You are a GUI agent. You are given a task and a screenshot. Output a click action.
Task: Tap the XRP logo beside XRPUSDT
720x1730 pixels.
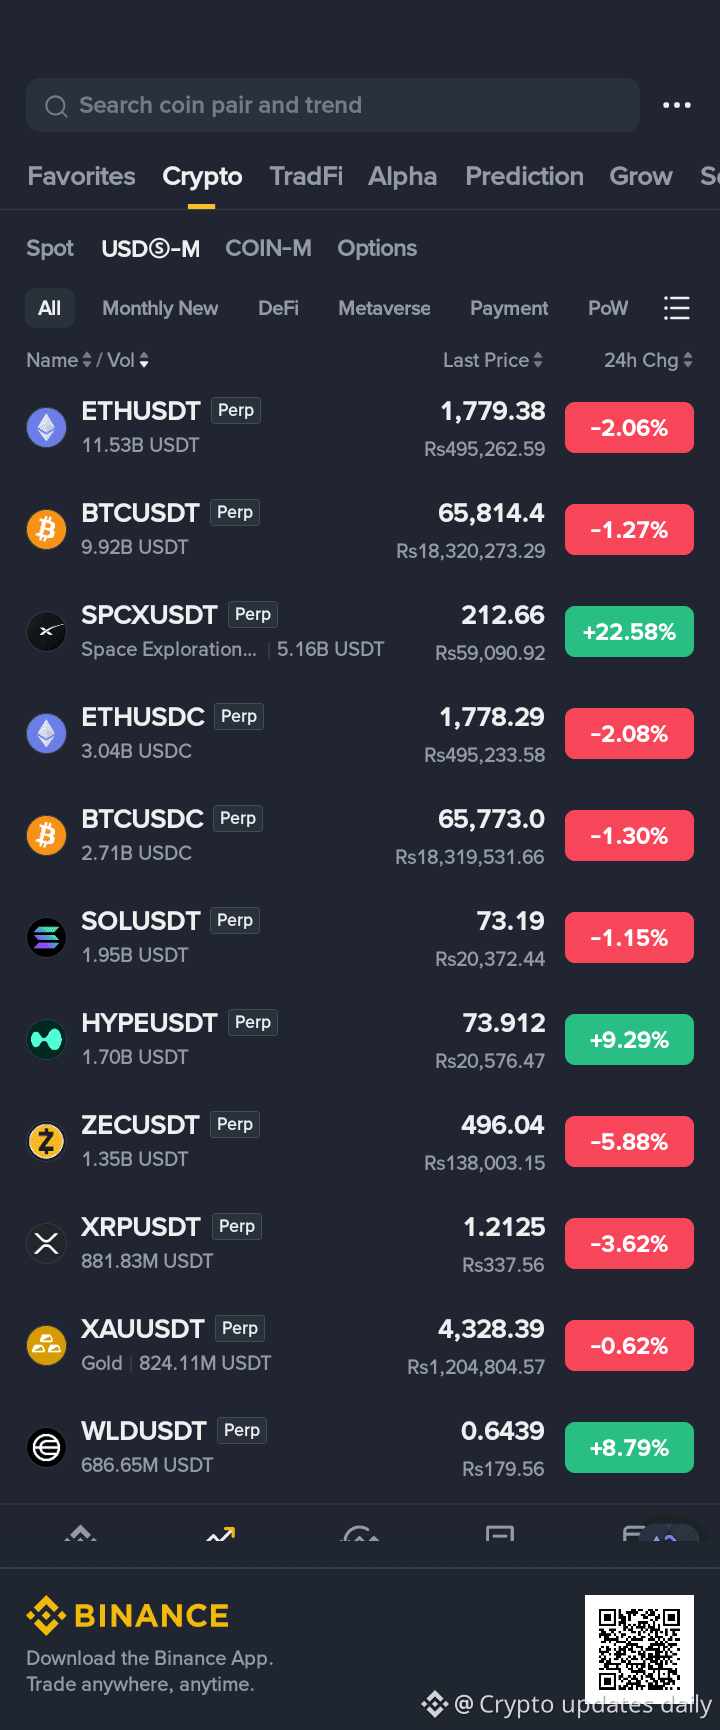(x=46, y=1244)
